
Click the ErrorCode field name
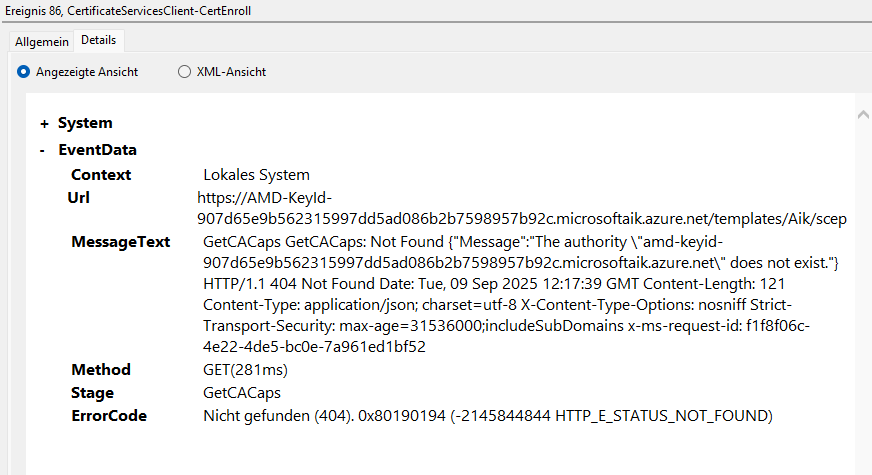(x=109, y=416)
